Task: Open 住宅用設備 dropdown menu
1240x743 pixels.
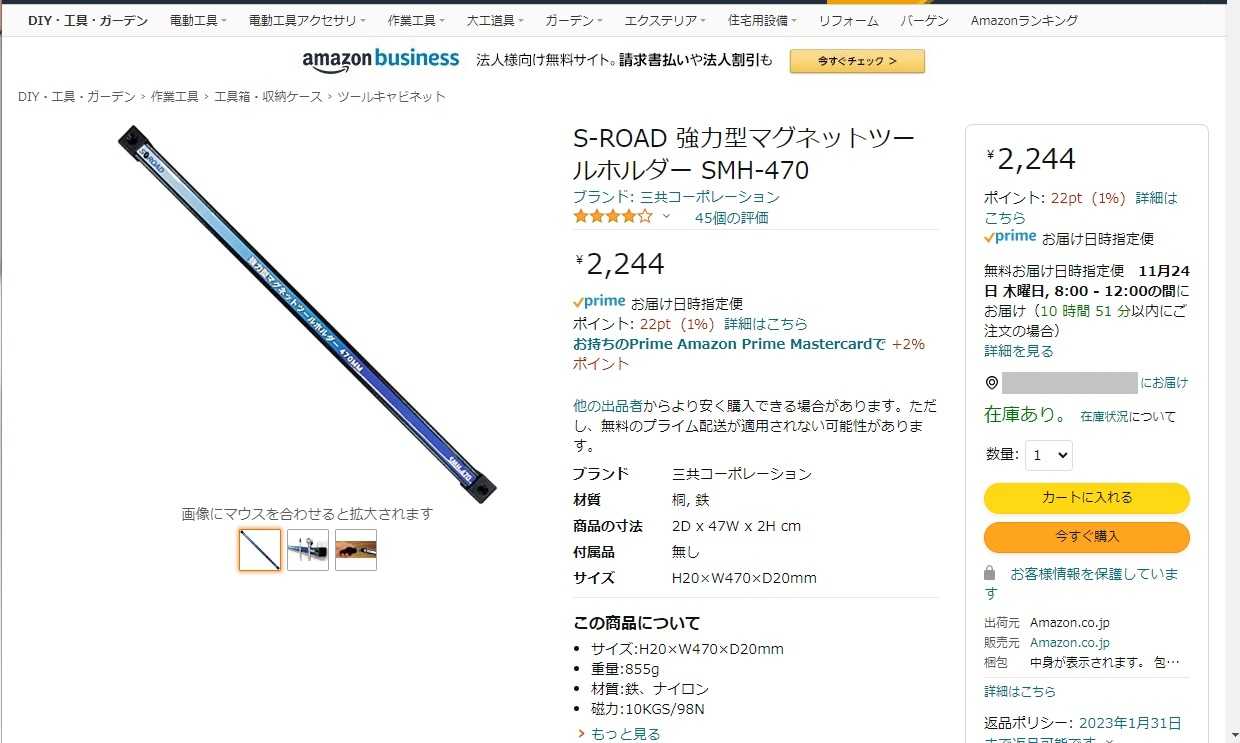Action: tap(763, 20)
